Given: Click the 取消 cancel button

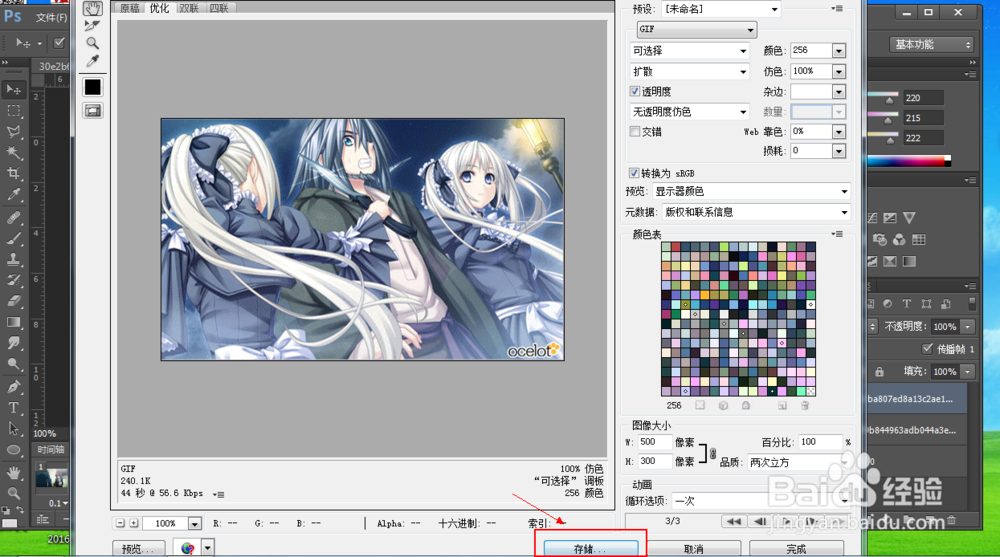Looking at the screenshot, I should (694, 549).
